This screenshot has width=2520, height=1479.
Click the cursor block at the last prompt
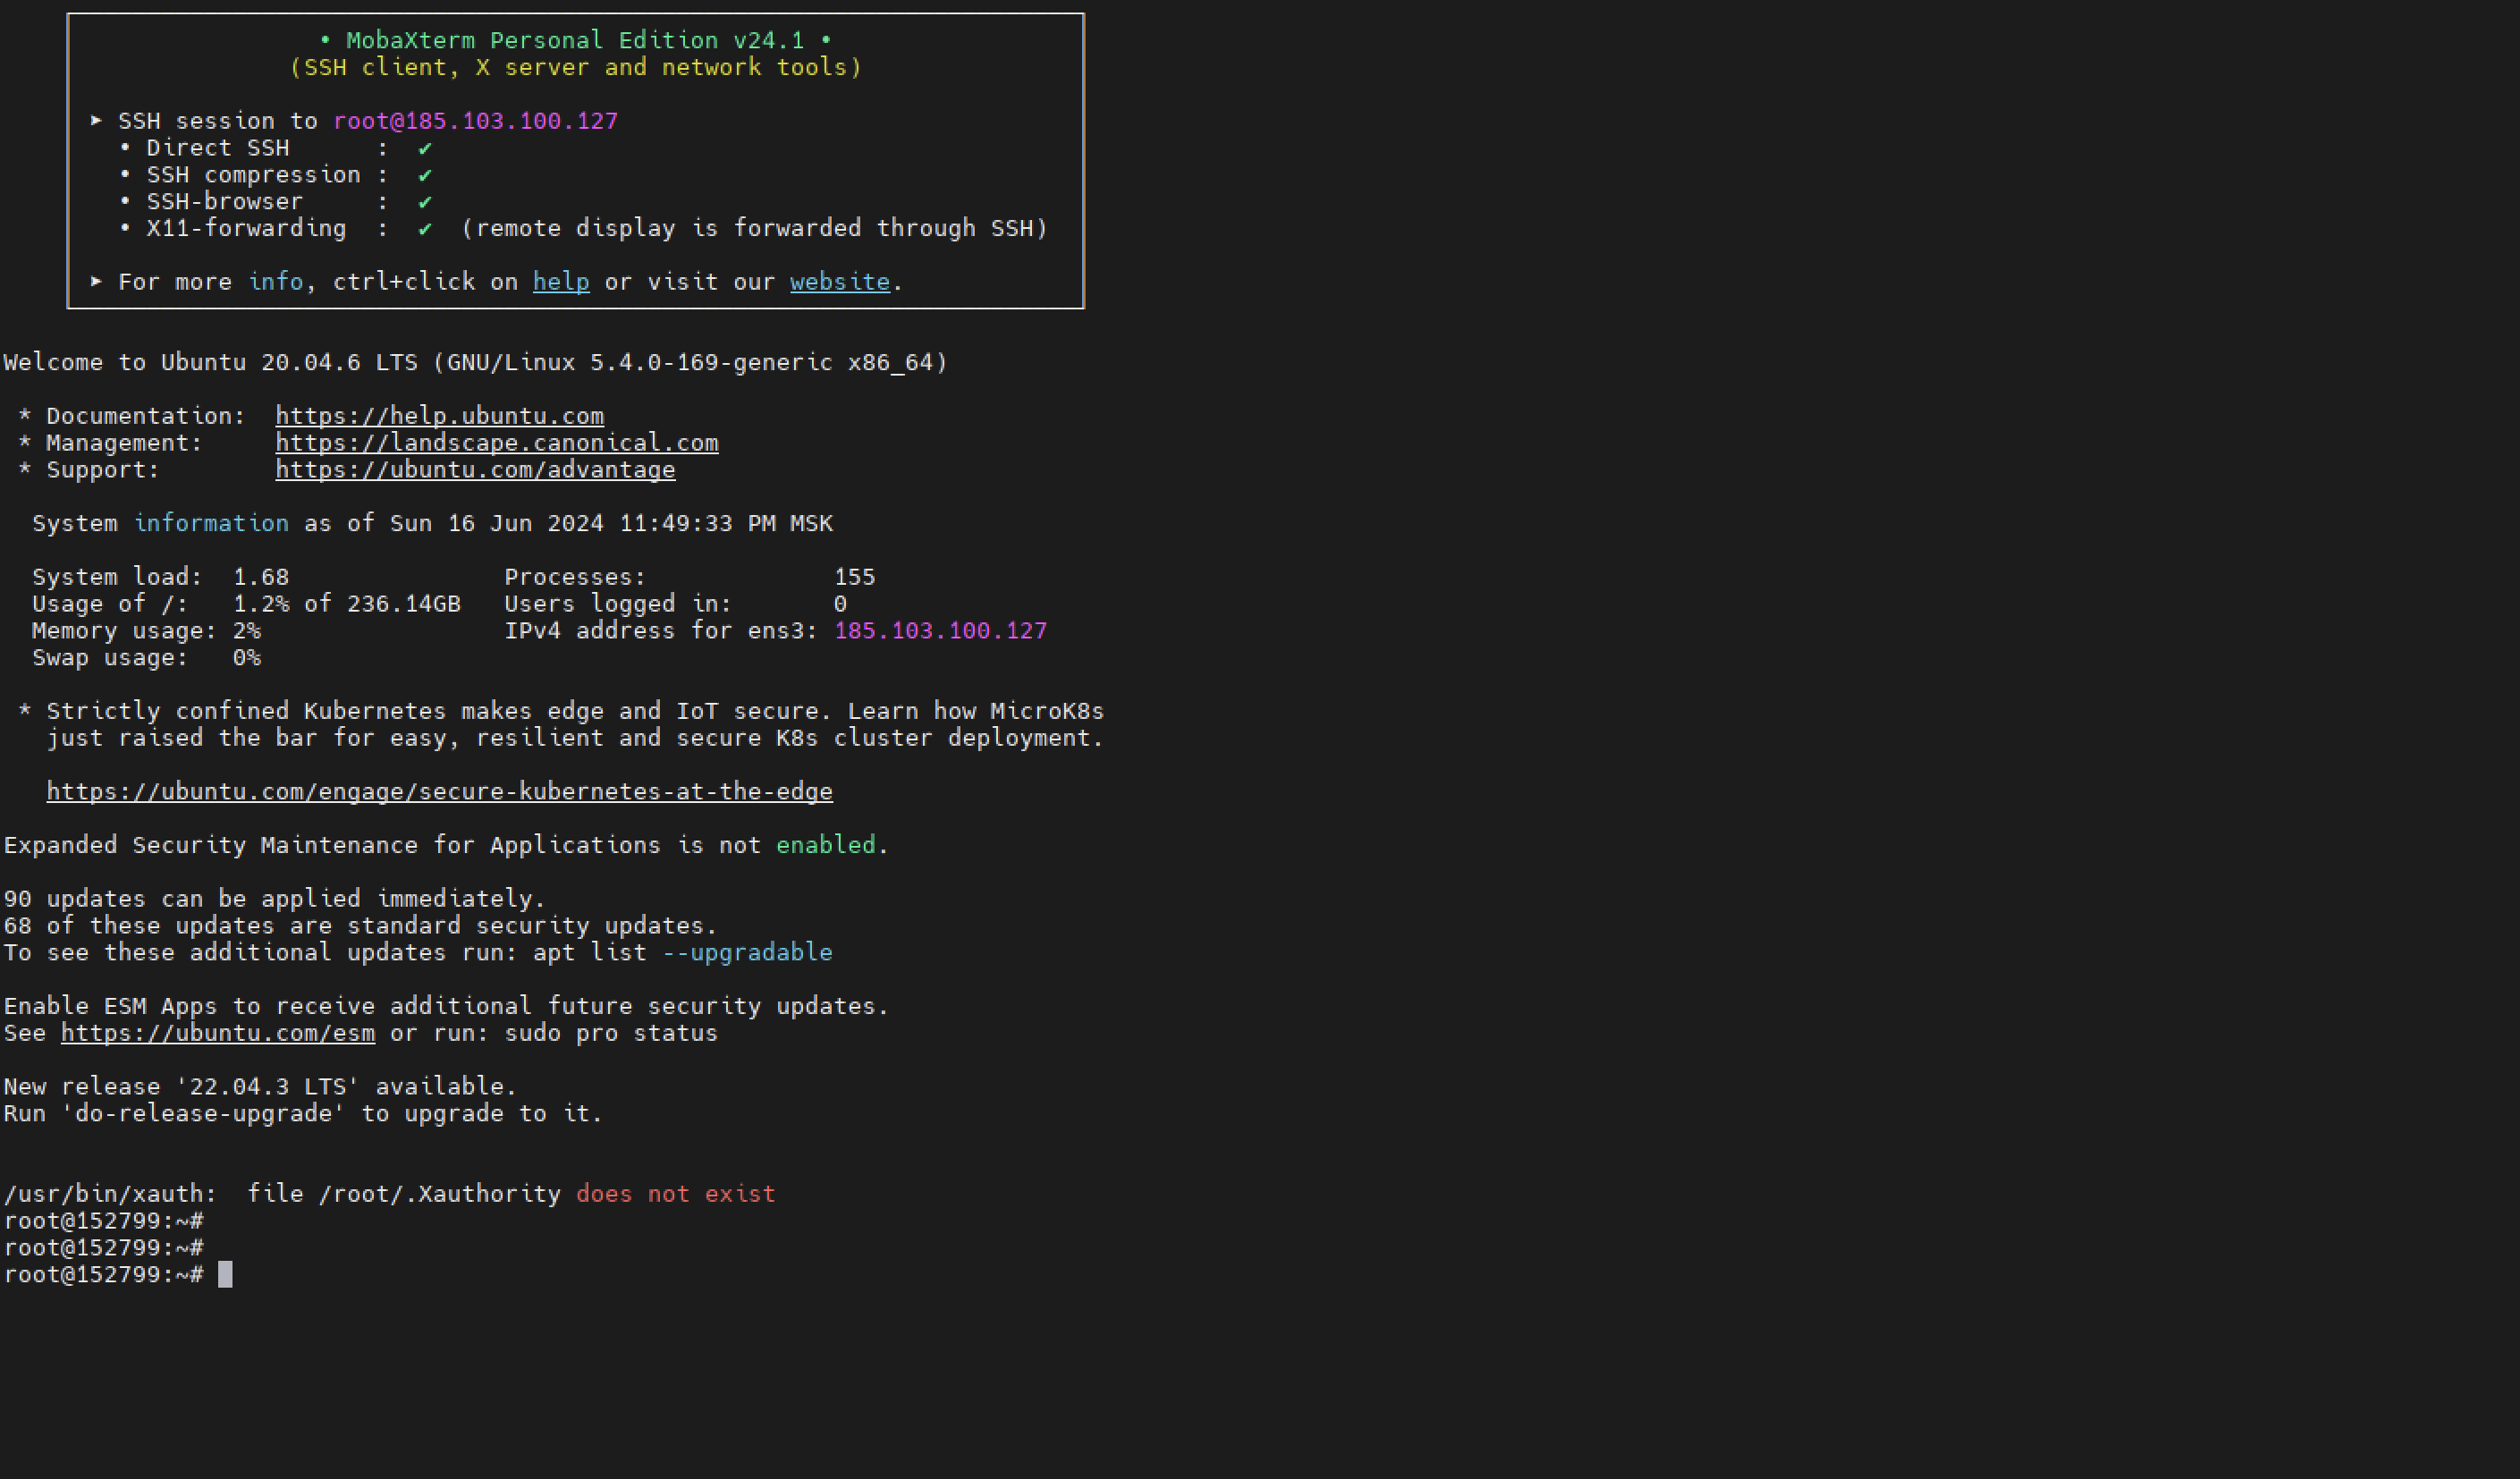click(225, 1274)
